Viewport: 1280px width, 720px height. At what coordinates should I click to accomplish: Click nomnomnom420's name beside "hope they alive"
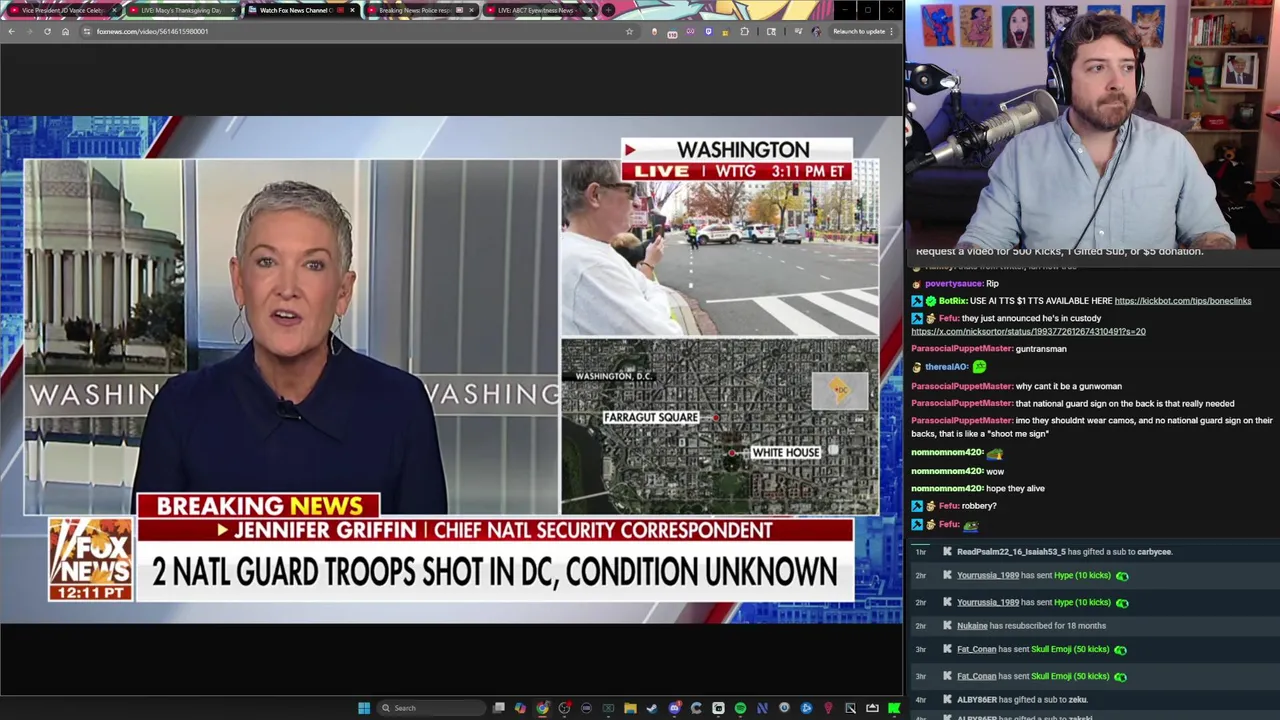point(947,488)
